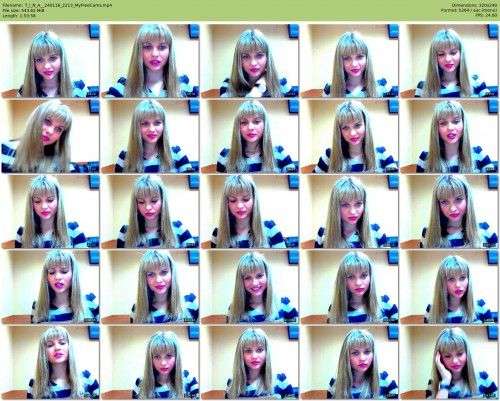
Task: Select the second thumbnail in the second row
Action: tap(150, 136)
